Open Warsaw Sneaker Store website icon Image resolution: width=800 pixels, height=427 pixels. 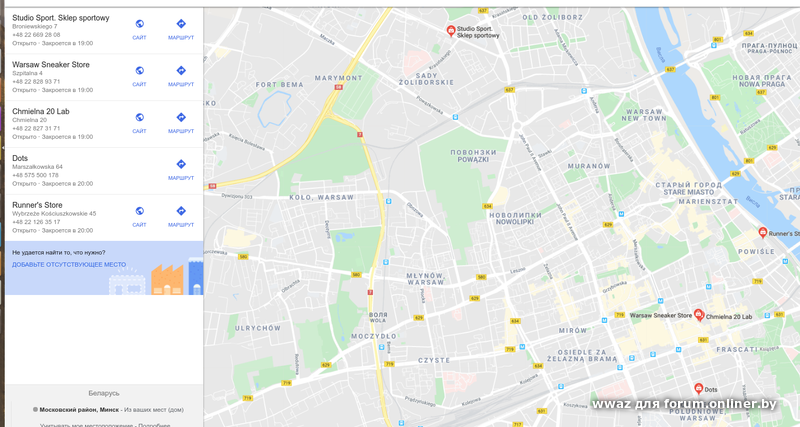tap(139, 76)
